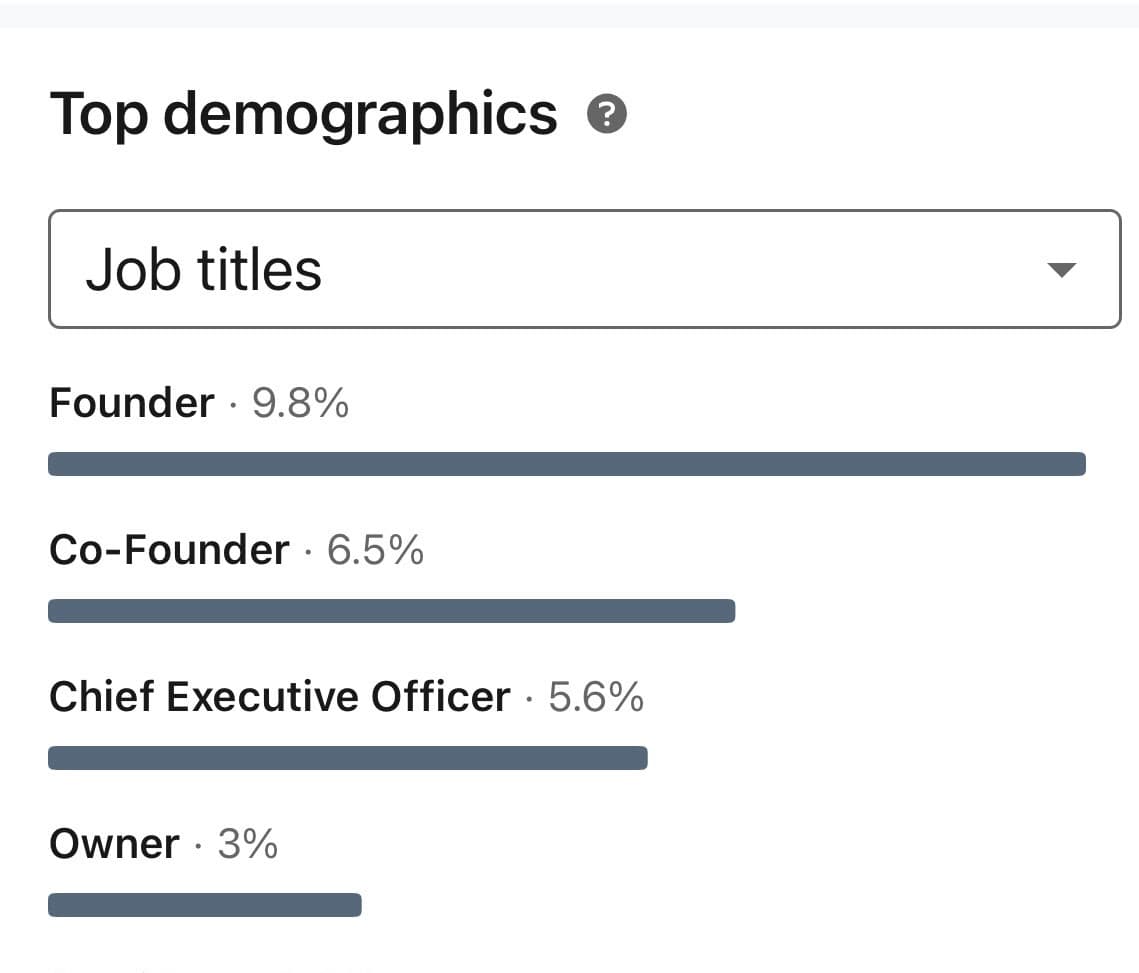Image resolution: width=1139 pixels, height=973 pixels.
Task: Click the Top demographics heading
Action: 304,113
